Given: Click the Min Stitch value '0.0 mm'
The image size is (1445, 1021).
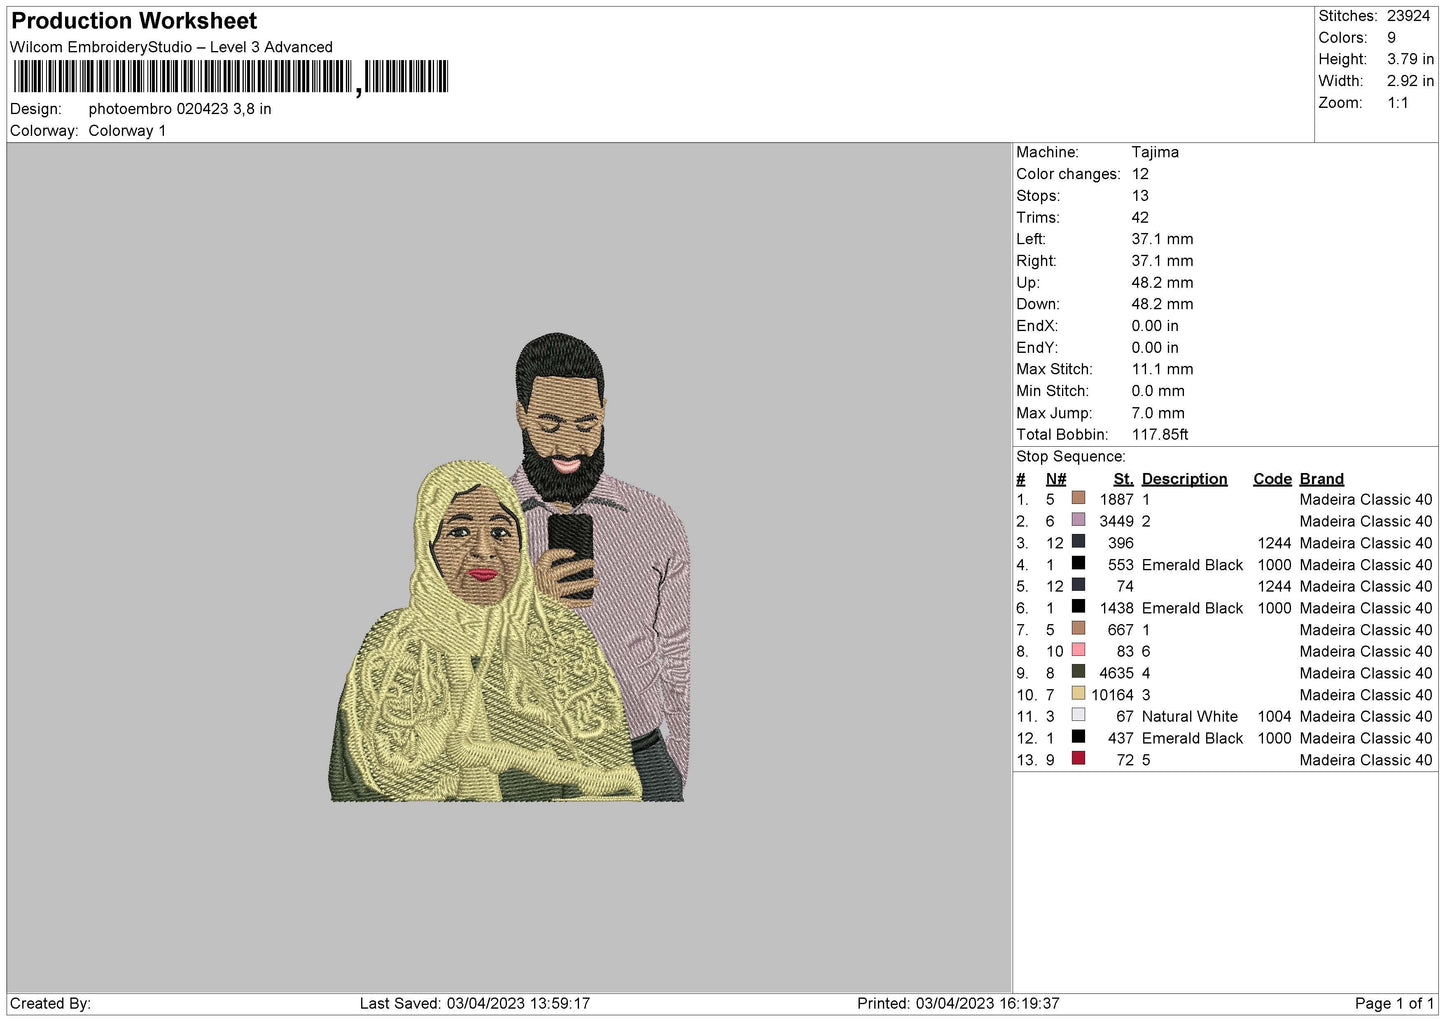Looking at the screenshot, I should pos(1158,391).
